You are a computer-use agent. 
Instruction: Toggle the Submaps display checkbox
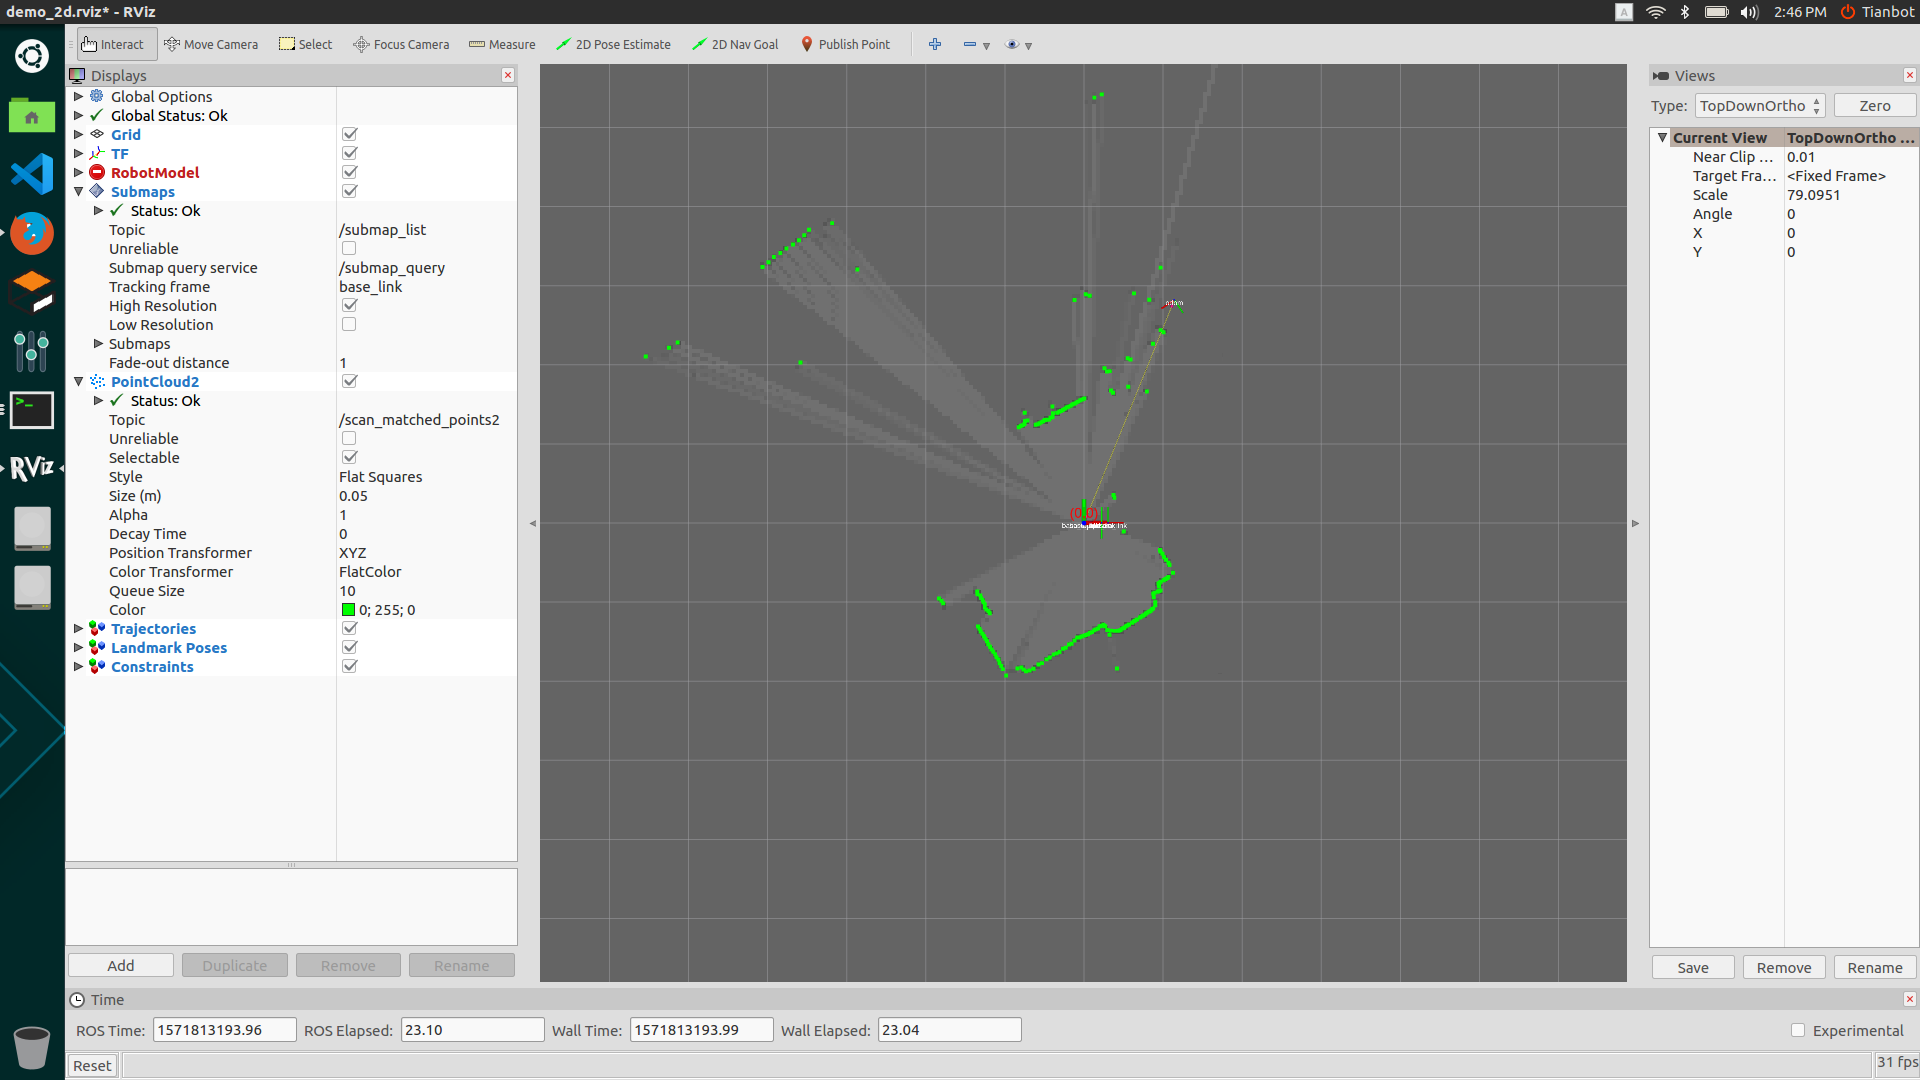point(350,191)
